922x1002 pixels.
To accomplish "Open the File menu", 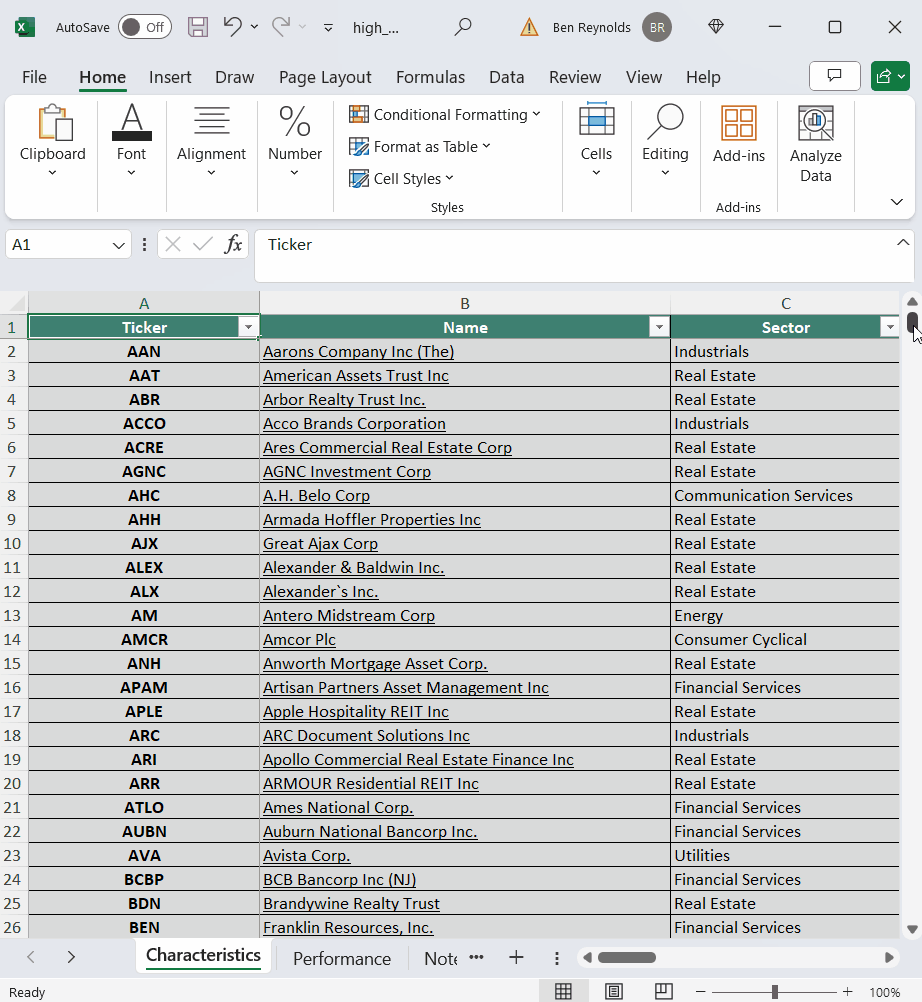I will [x=34, y=77].
